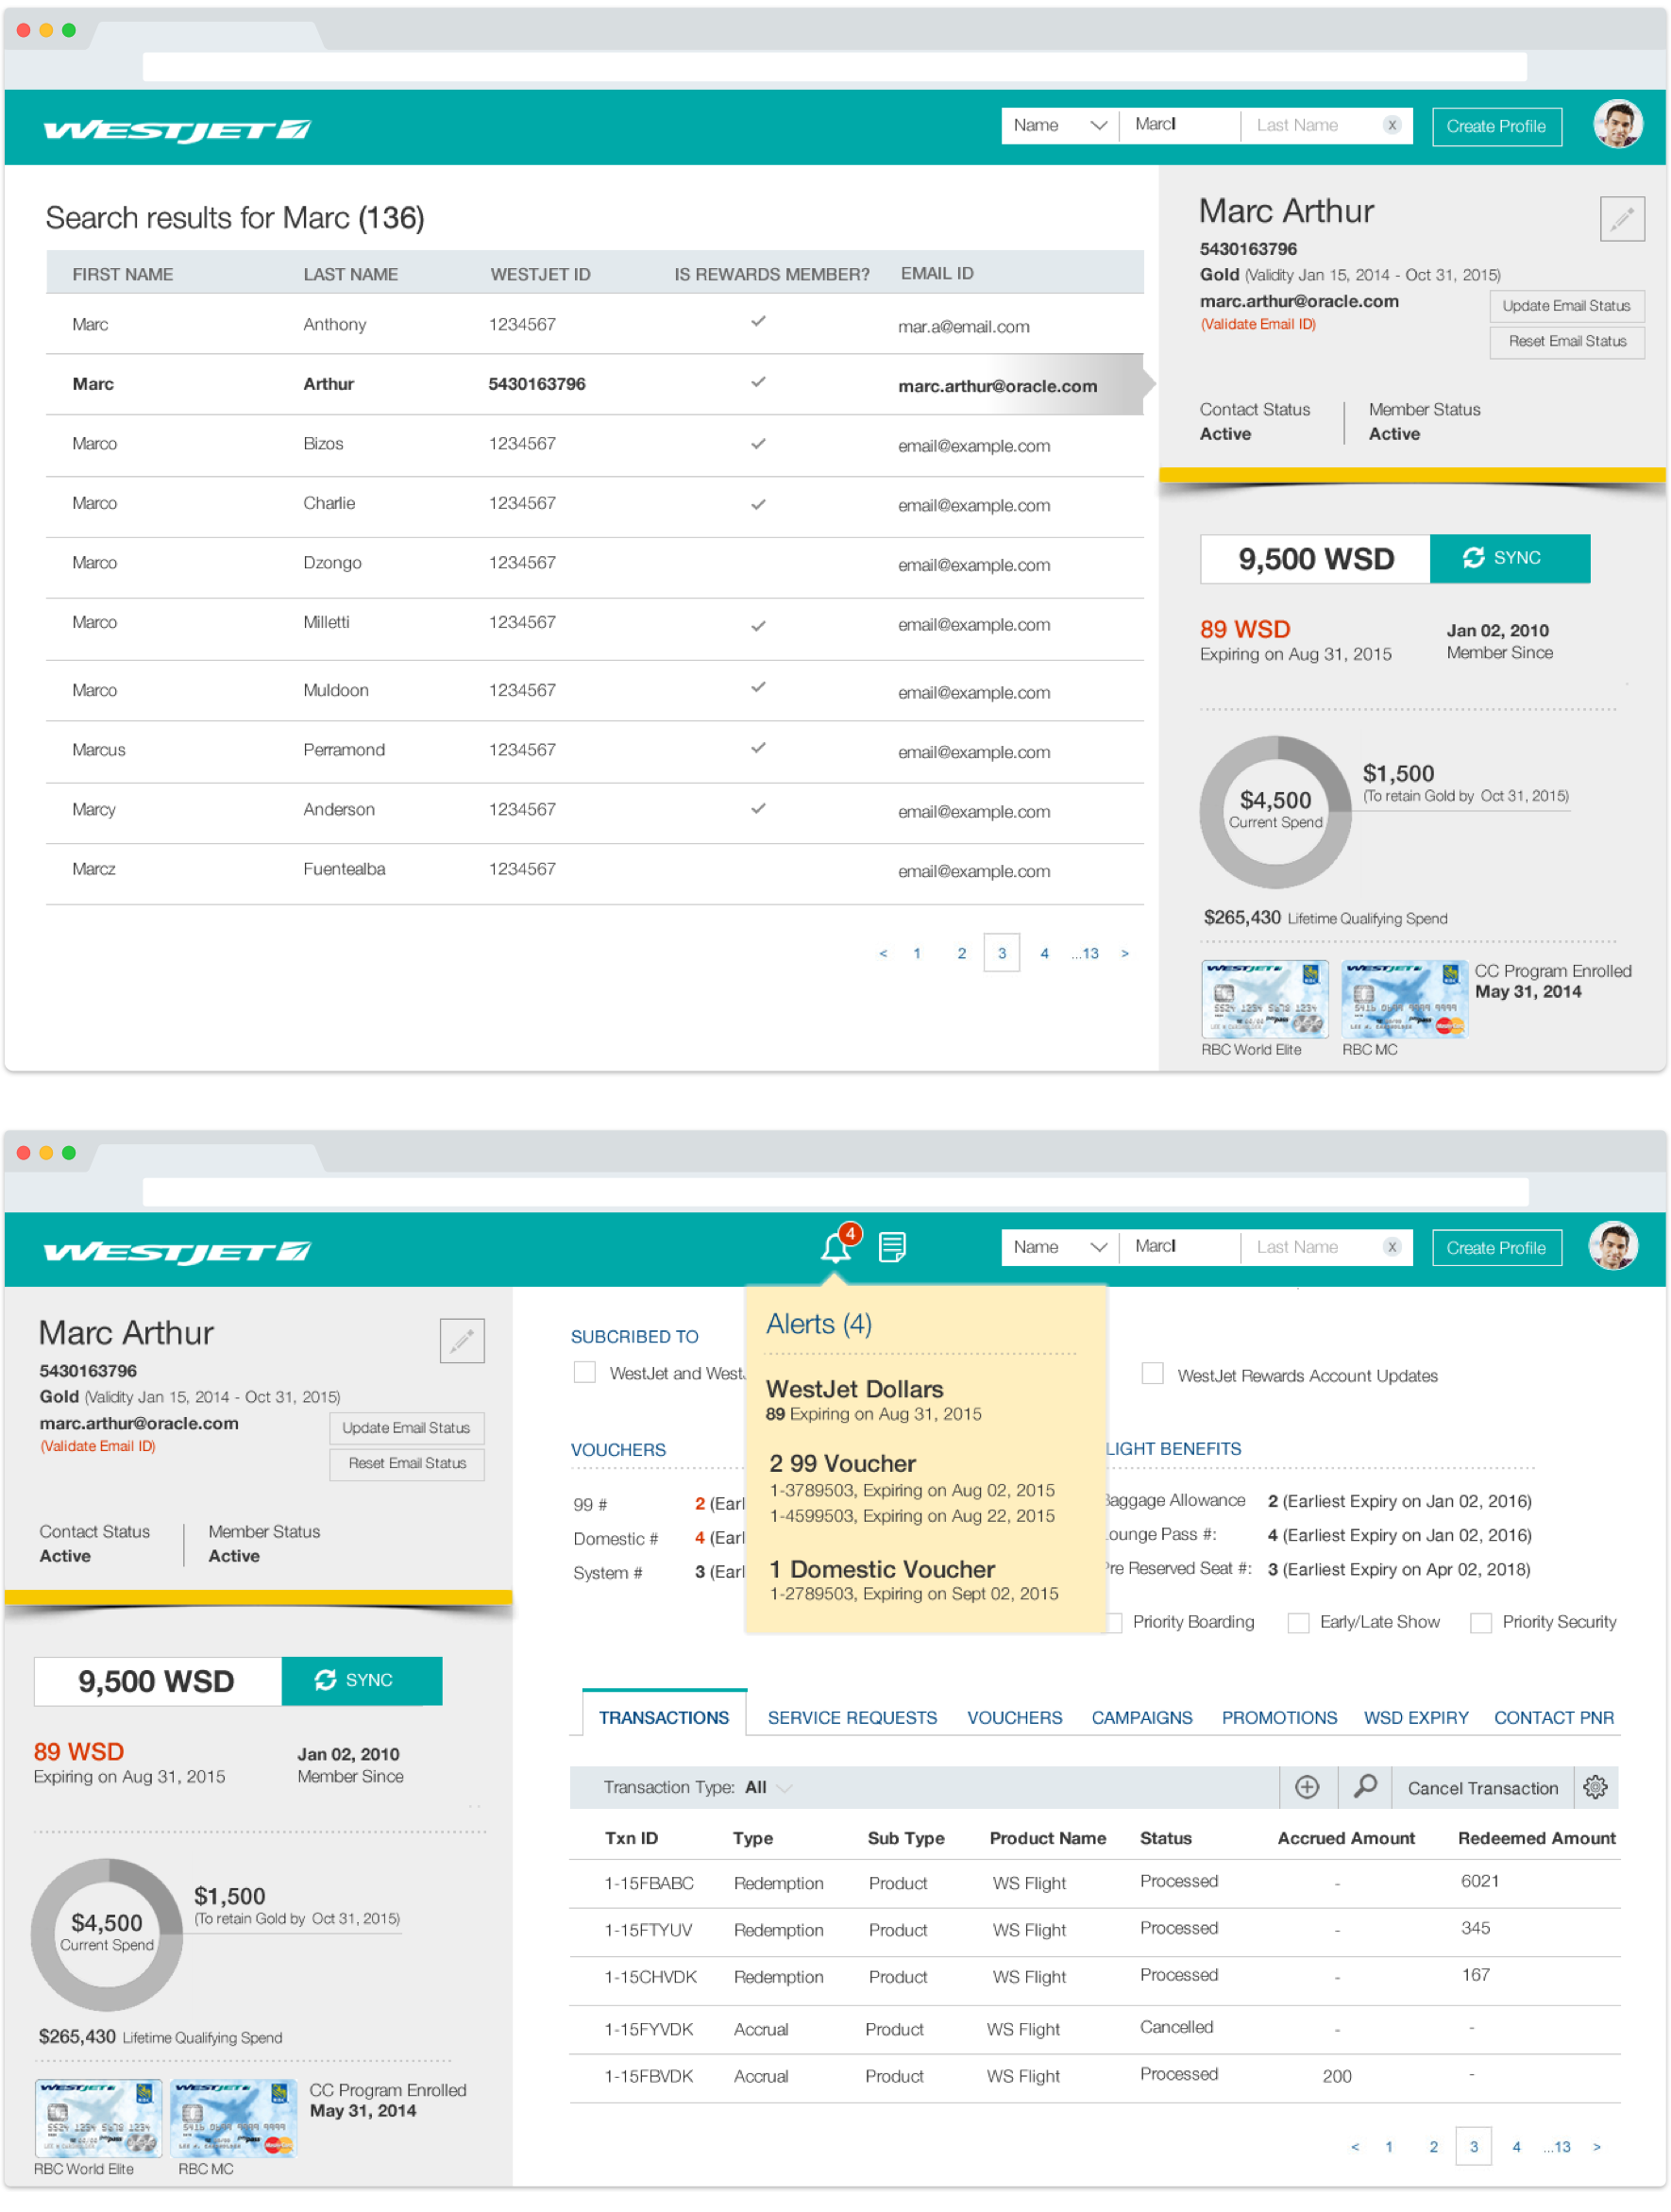Viewport: 1671px width, 2212px height.
Task: Switch to Campaigns tab
Action: (1142, 1717)
